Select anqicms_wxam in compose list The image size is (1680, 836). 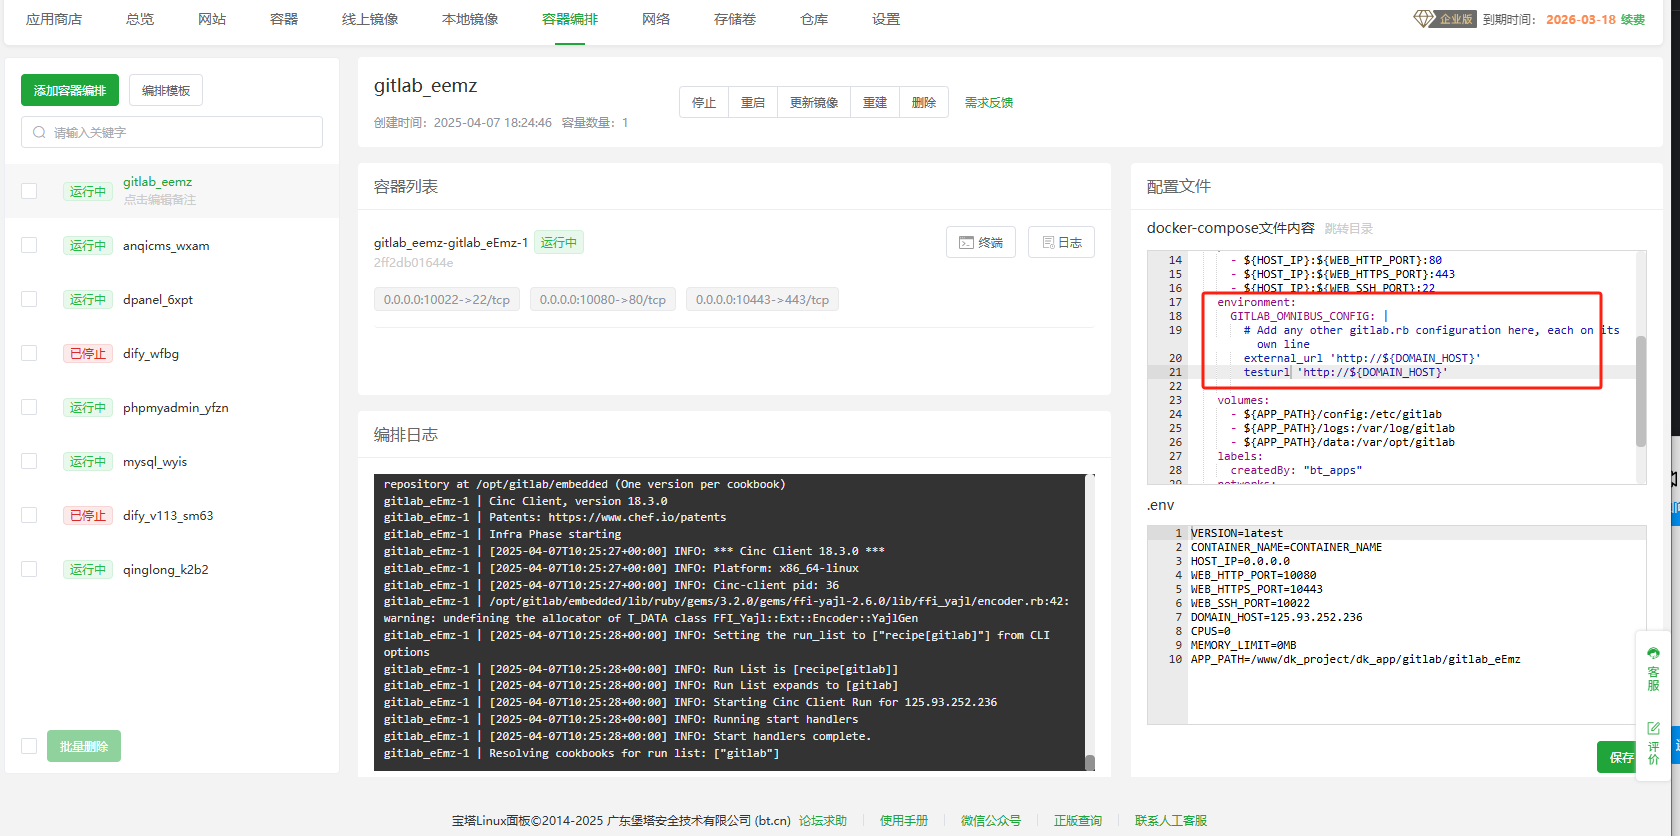tap(166, 245)
